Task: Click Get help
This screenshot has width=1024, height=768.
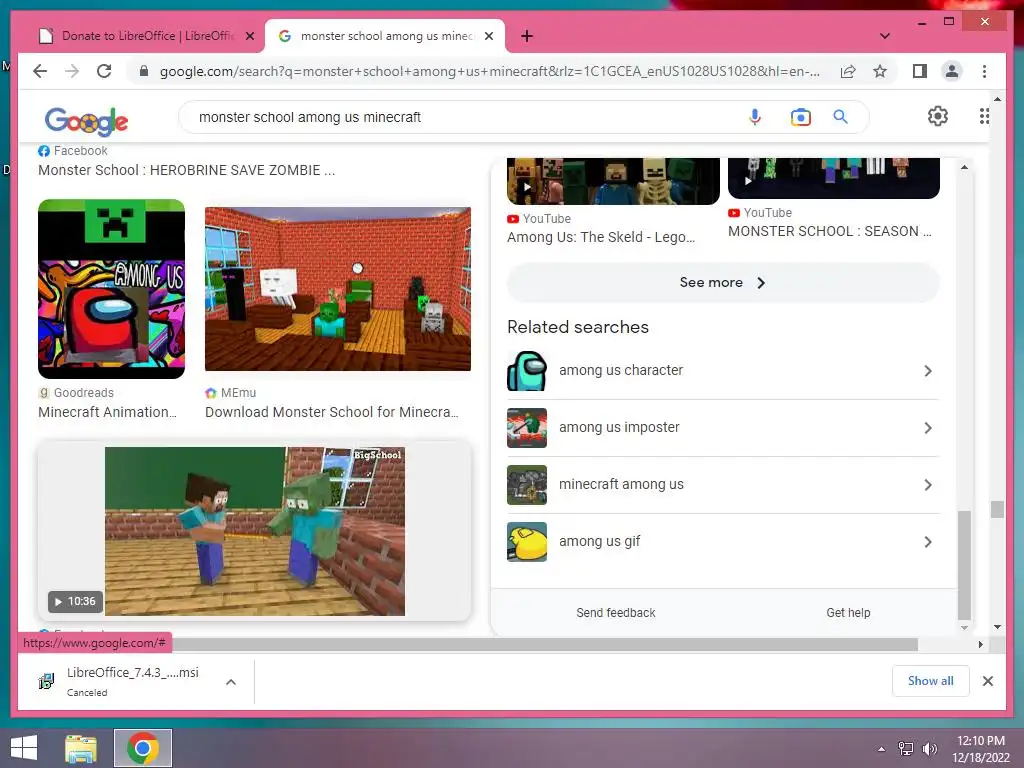Action: [848, 613]
